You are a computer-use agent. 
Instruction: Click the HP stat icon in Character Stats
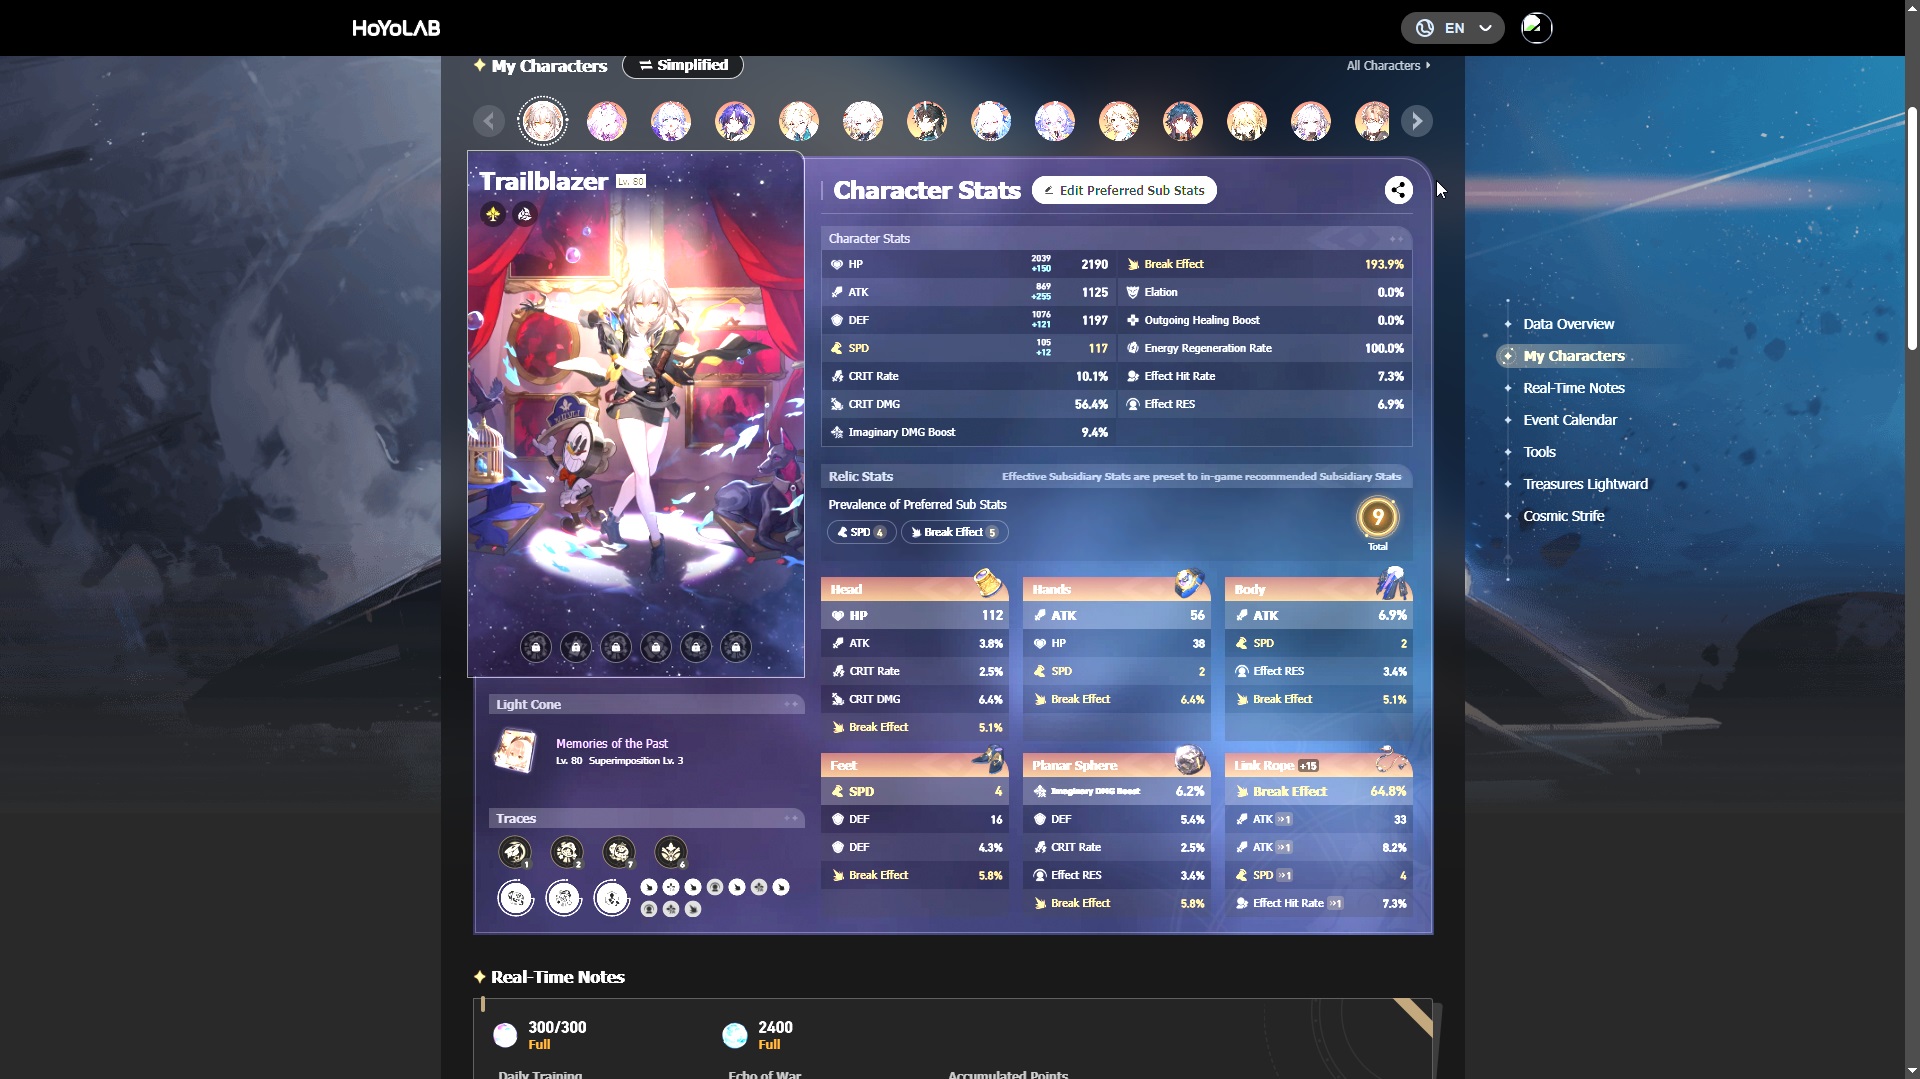click(x=837, y=264)
